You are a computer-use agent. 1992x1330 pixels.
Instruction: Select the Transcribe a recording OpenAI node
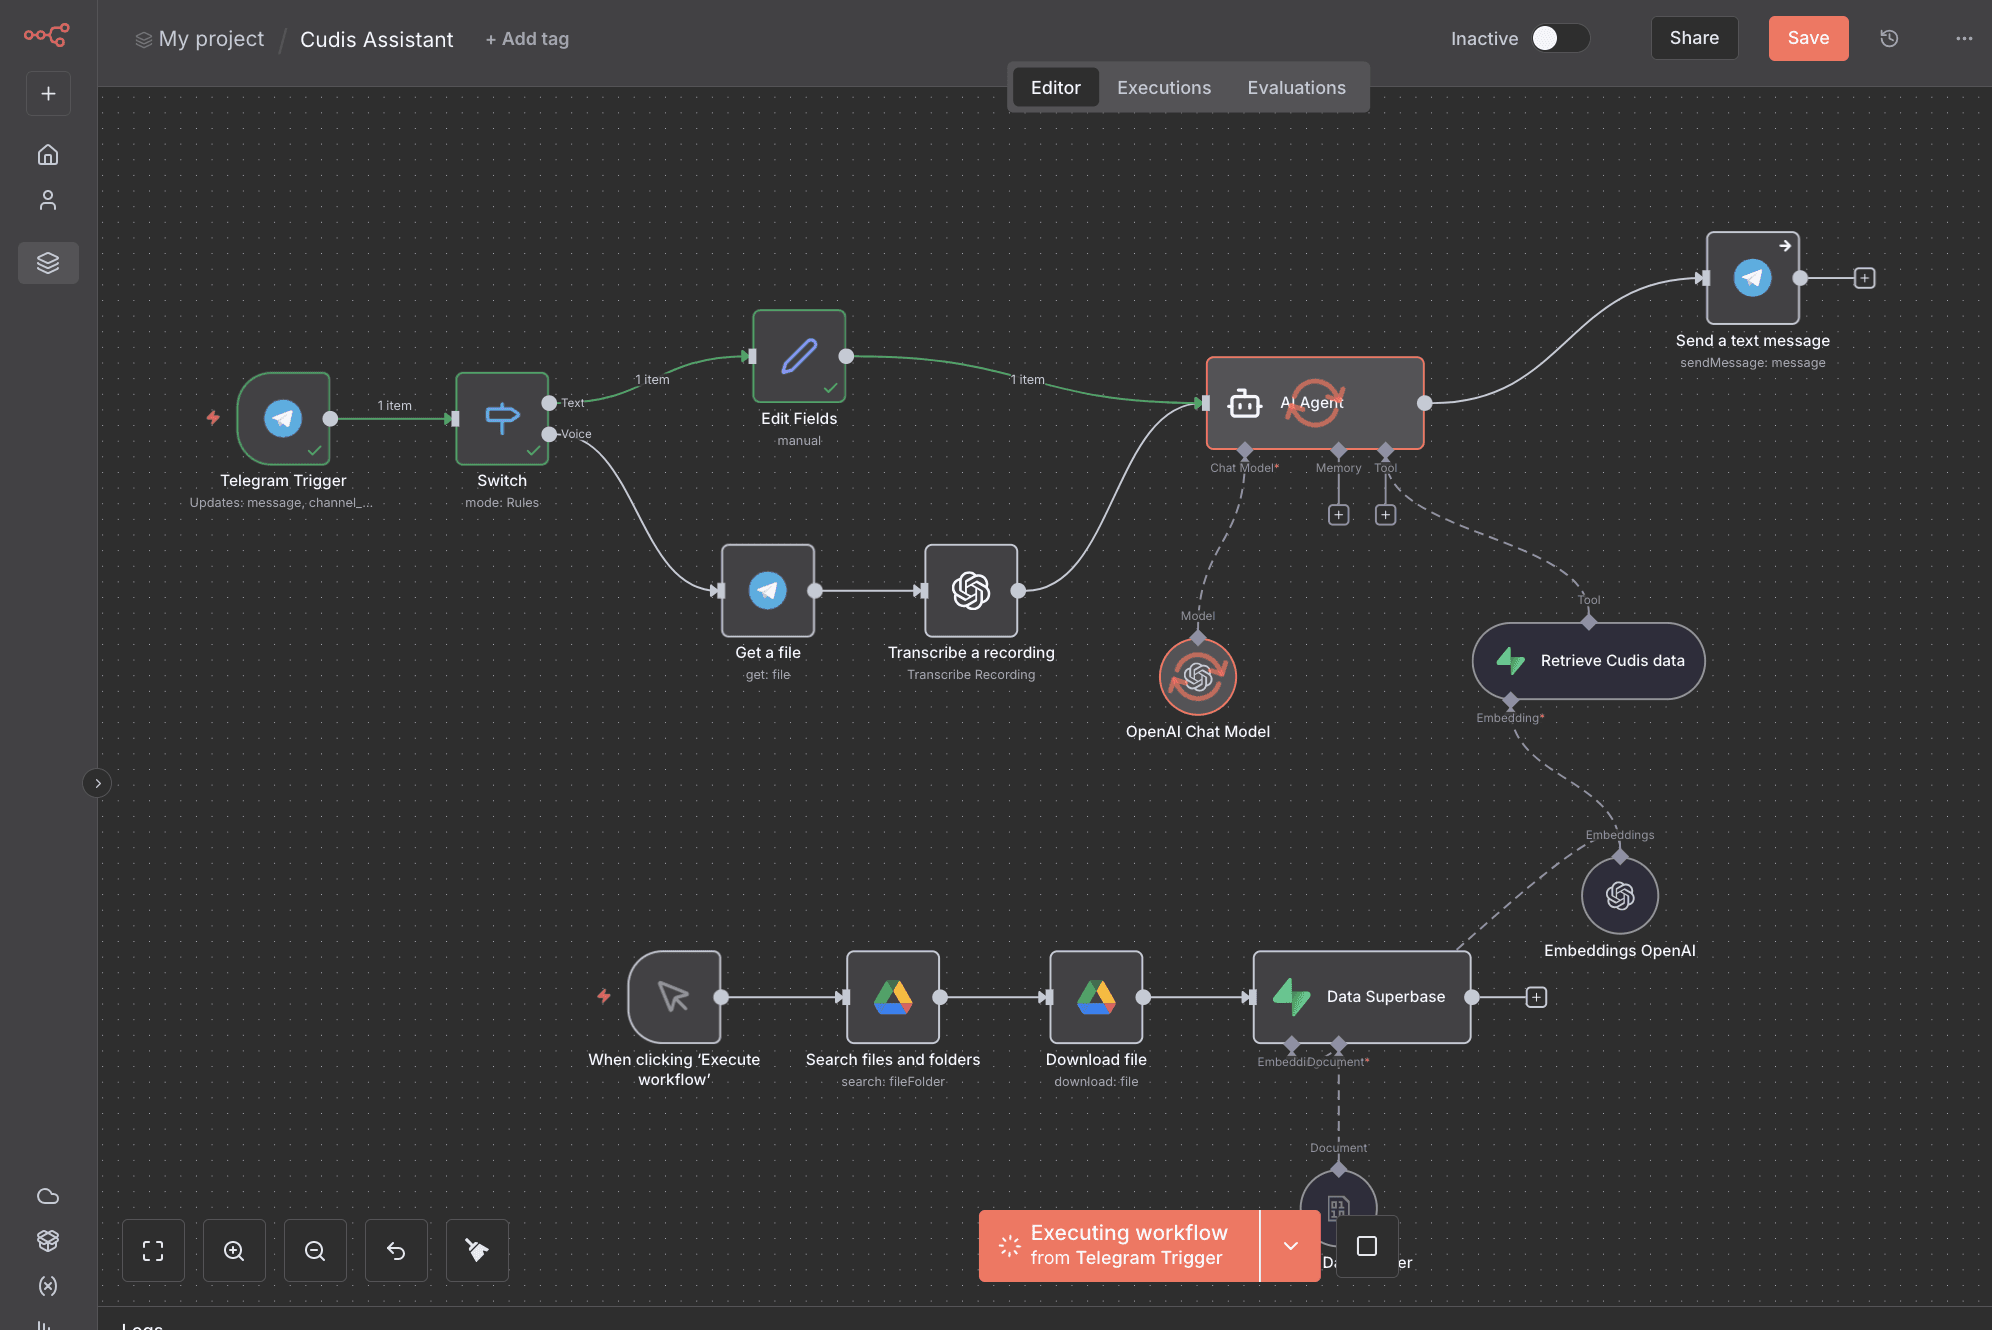click(970, 591)
